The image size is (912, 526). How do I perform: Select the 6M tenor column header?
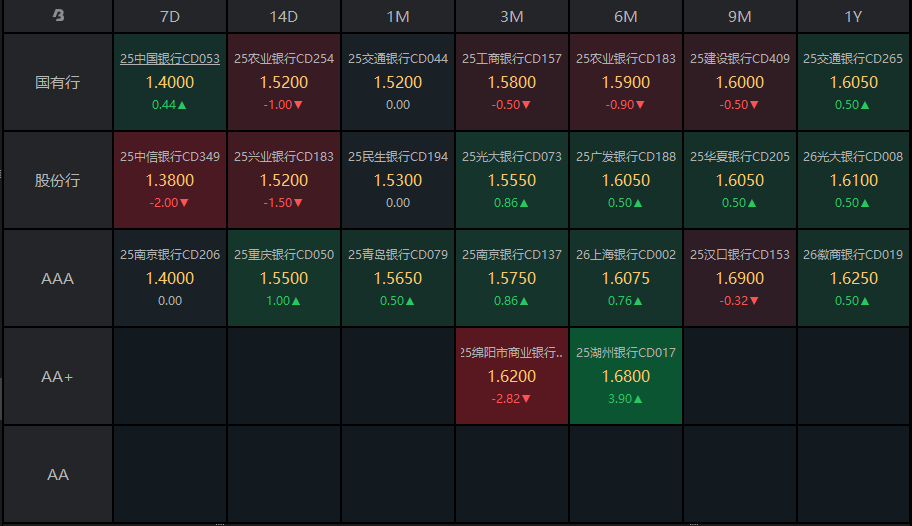[x=626, y=16]
